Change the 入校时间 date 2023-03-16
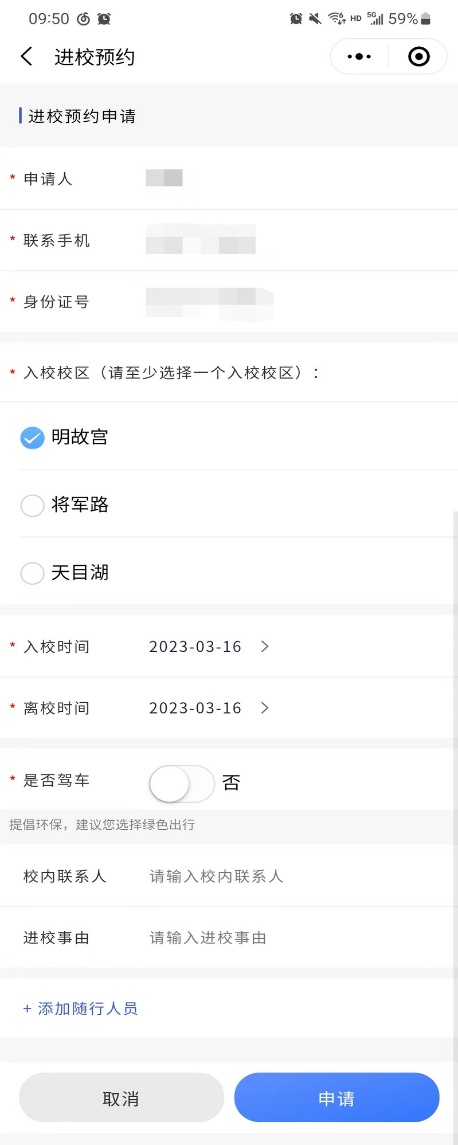 click(x=195, y=647)
